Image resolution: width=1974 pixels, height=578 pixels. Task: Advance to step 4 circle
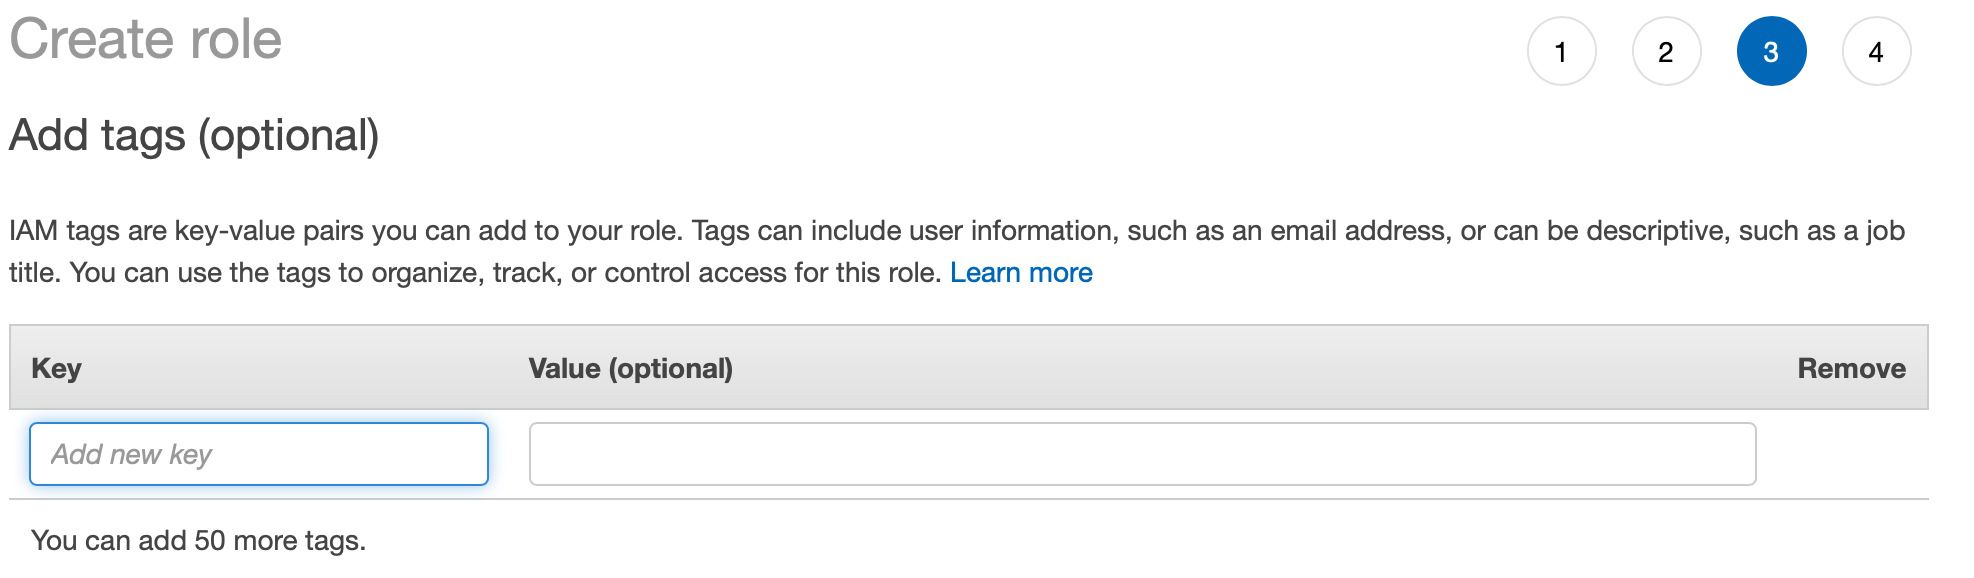[x=1876, y=52]
